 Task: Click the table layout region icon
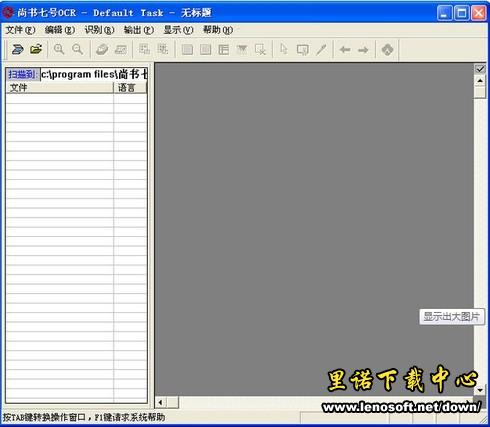224,50
